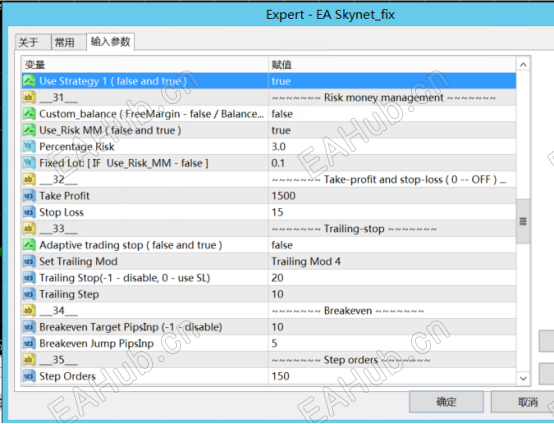The width and height of the screenshot is (554, 424).
Task: Click the icon beside Breakeven Jump PipsInp
Action: (x=29, y=343)
